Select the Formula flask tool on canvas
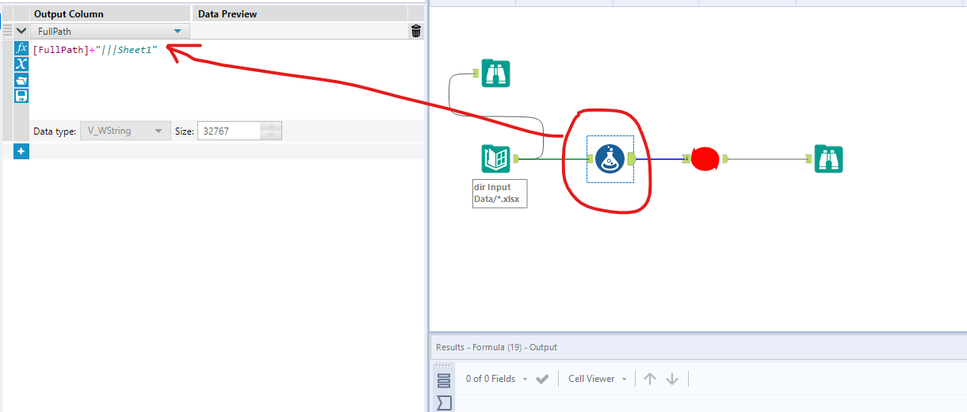Viewport: 967px width, 412px height. pos(610,159)
